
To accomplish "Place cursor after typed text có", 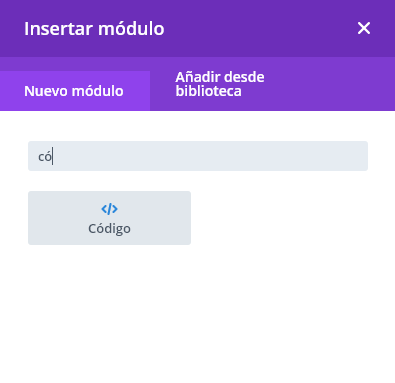I will [x=53, y=156].
